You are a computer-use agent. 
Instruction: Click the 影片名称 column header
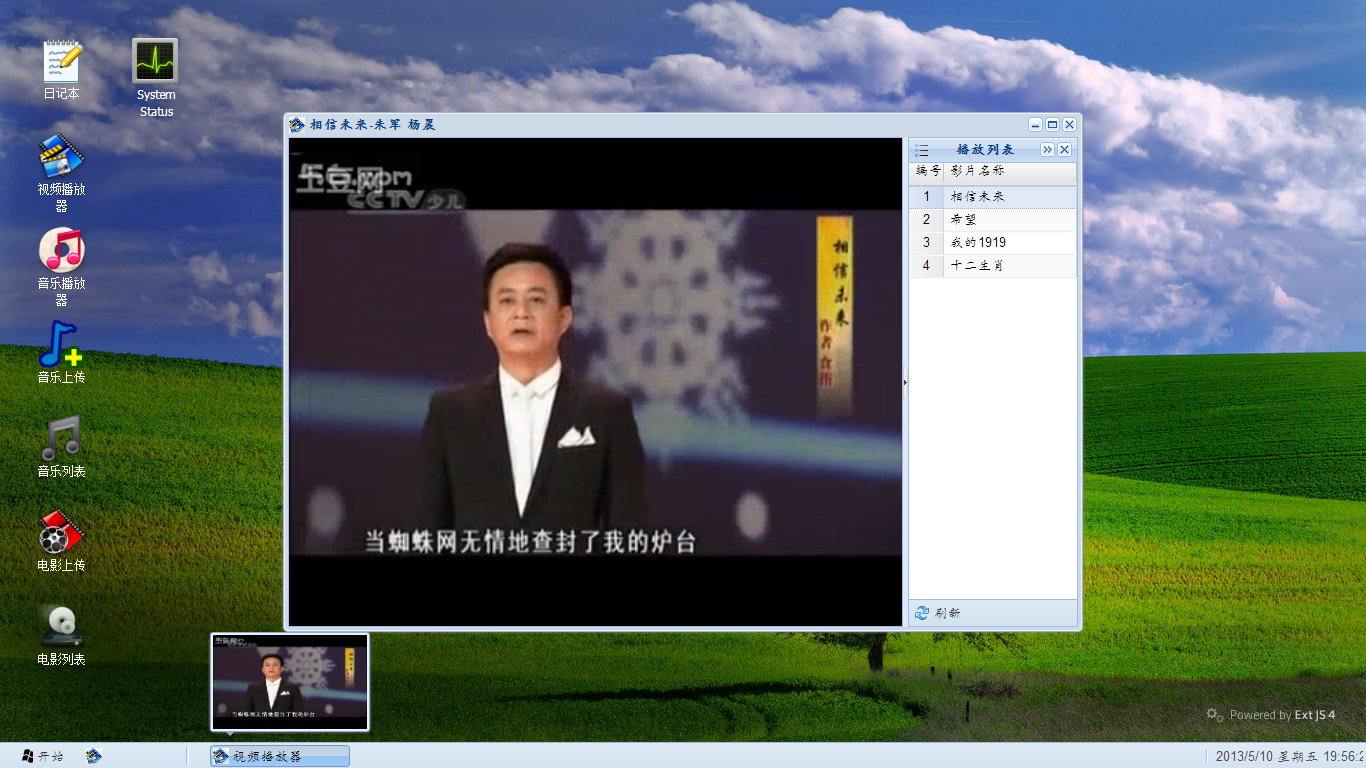(1010, 172)
